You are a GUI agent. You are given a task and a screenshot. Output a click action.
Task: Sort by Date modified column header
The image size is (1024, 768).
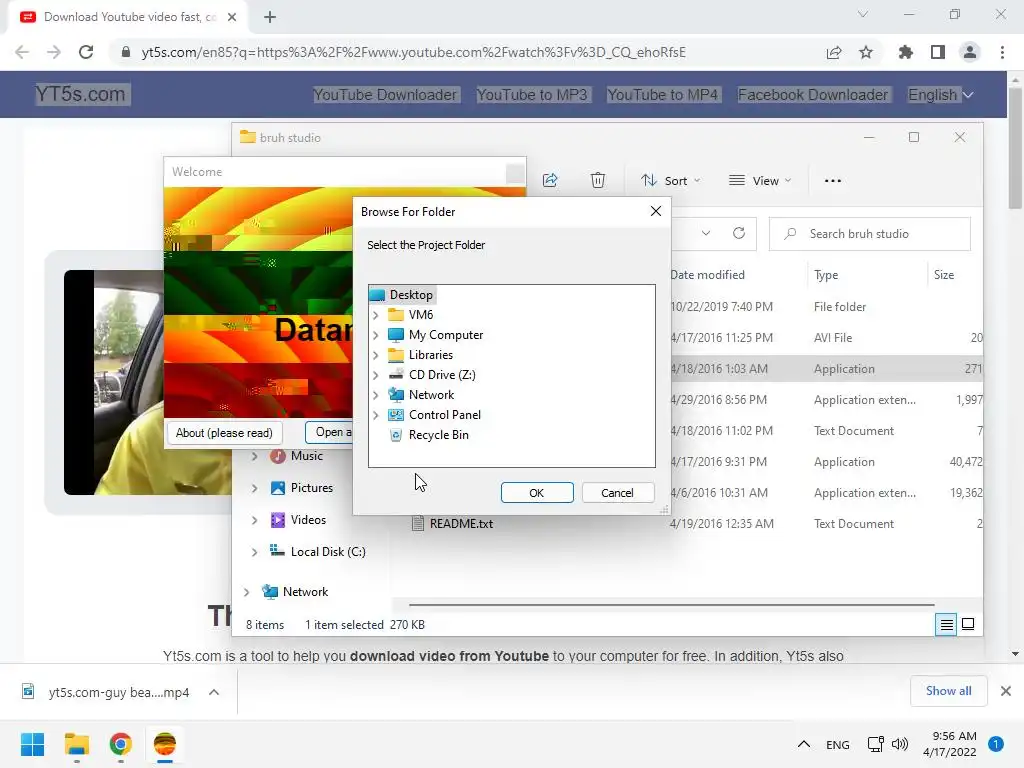tap(707, 275)
